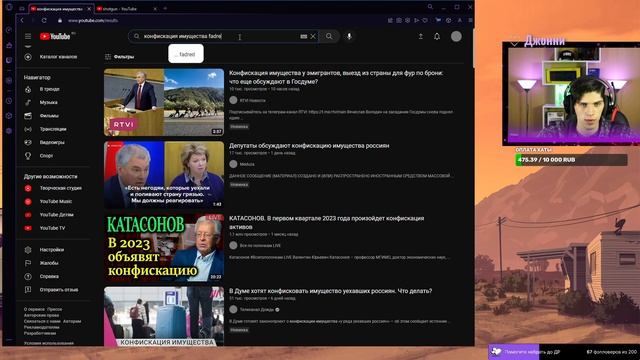Open the RTVI thumbnail video
Viewport: 640px width, 360px height.
[164, 102]
